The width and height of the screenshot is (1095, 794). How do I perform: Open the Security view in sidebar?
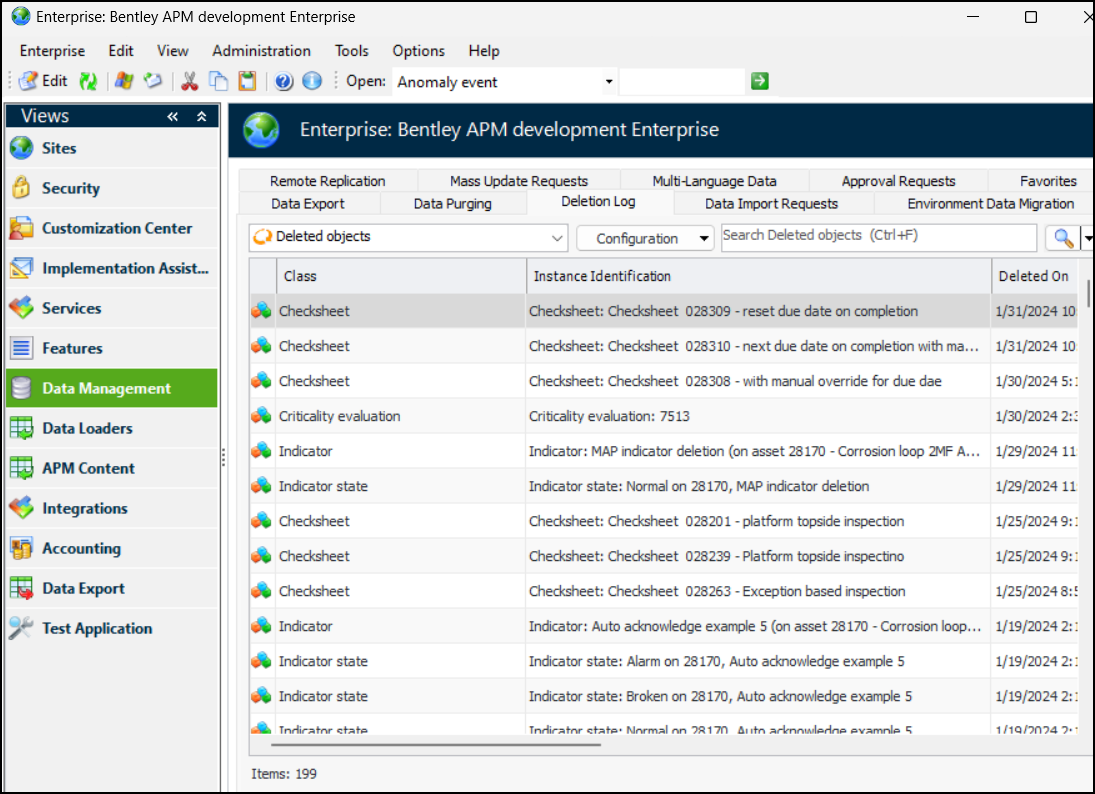70,188
